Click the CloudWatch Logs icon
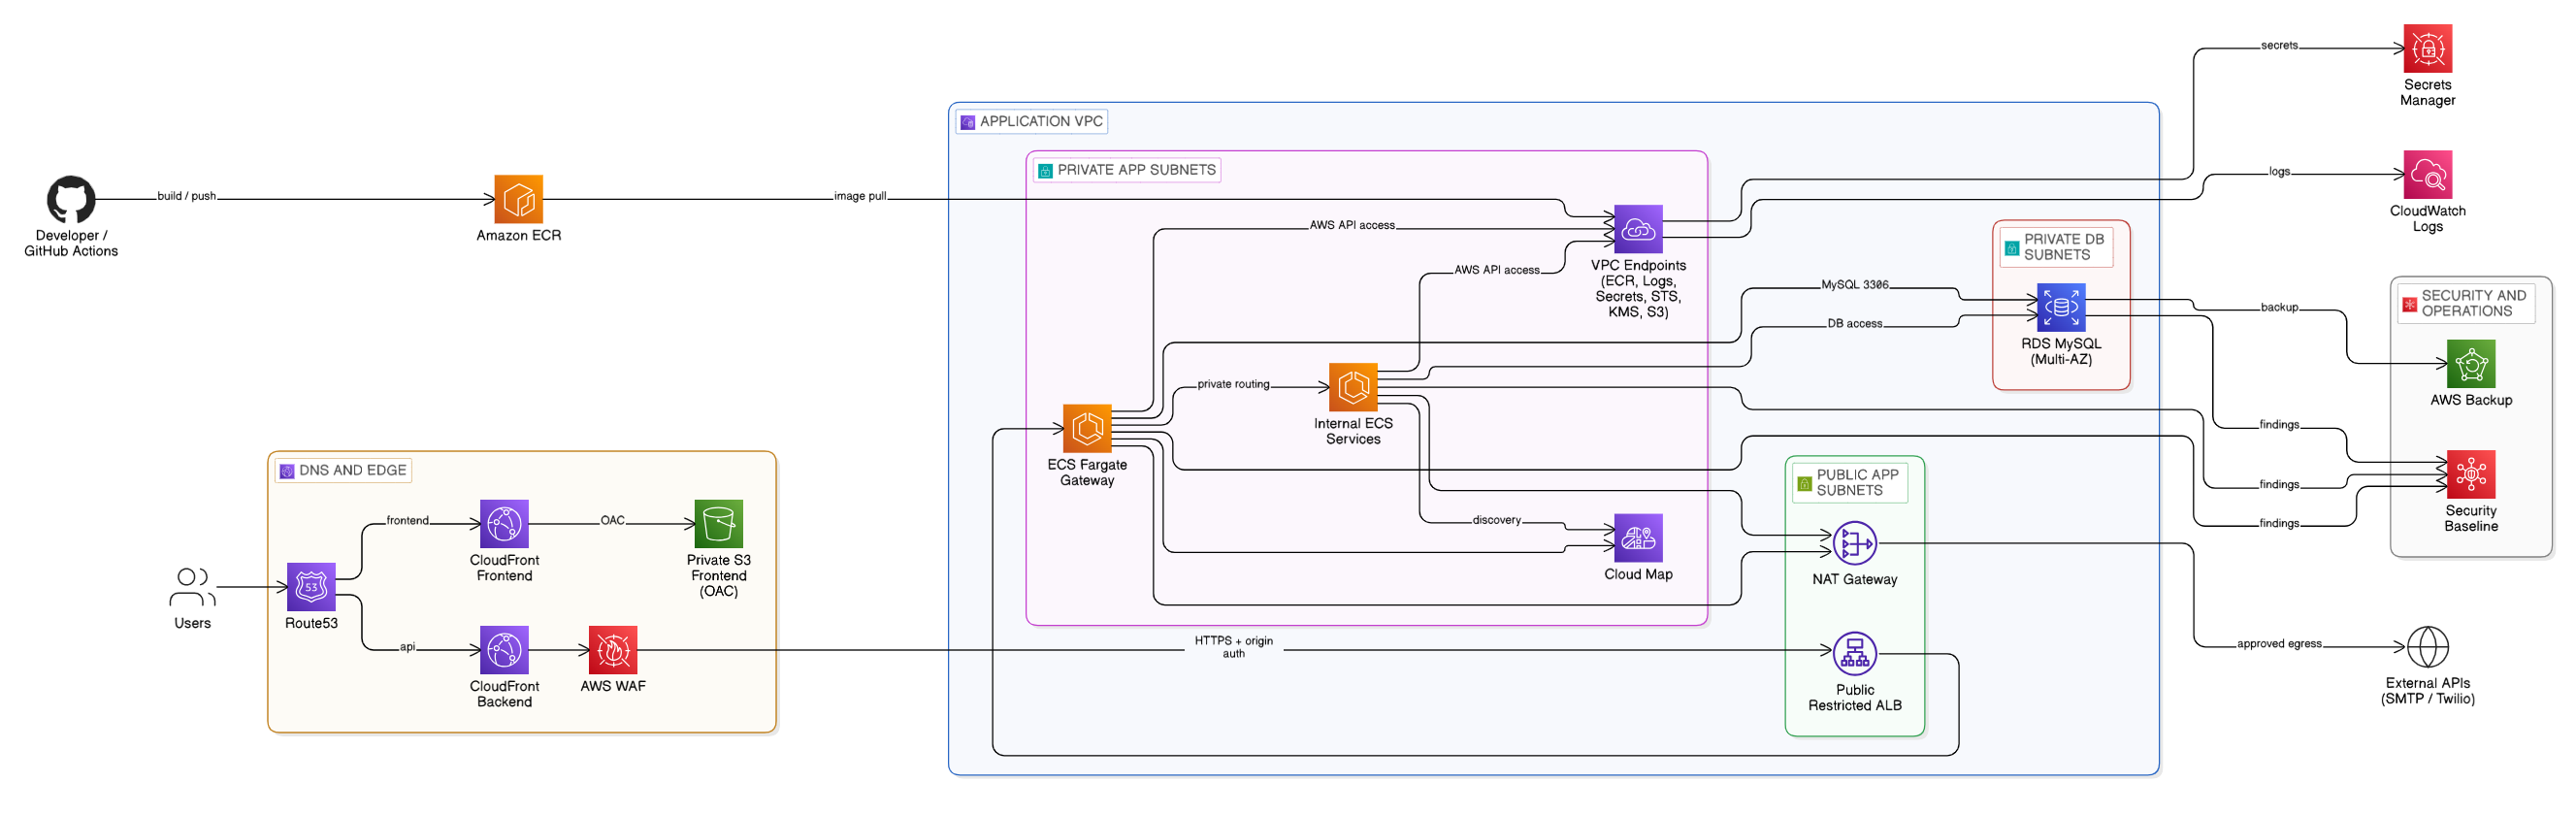The image size is (2576, 815). [x=2427, y=174]
